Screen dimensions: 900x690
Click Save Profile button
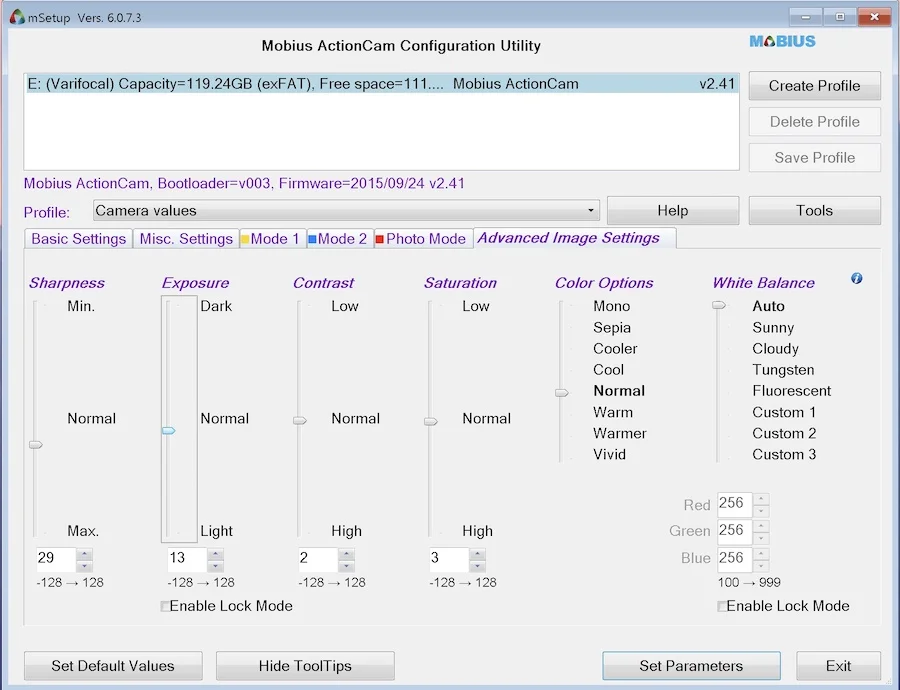pyautogui.click(x=814, y=157)
